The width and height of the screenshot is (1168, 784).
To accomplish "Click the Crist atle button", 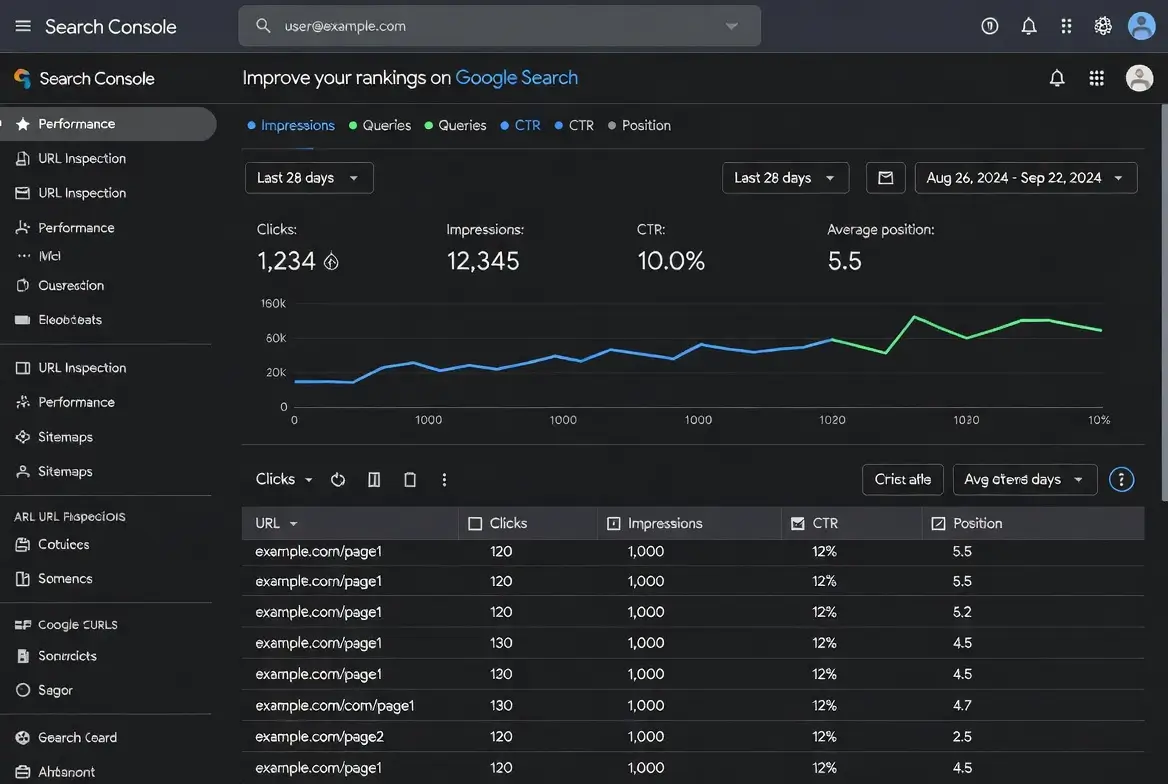I will click(902, 480).
